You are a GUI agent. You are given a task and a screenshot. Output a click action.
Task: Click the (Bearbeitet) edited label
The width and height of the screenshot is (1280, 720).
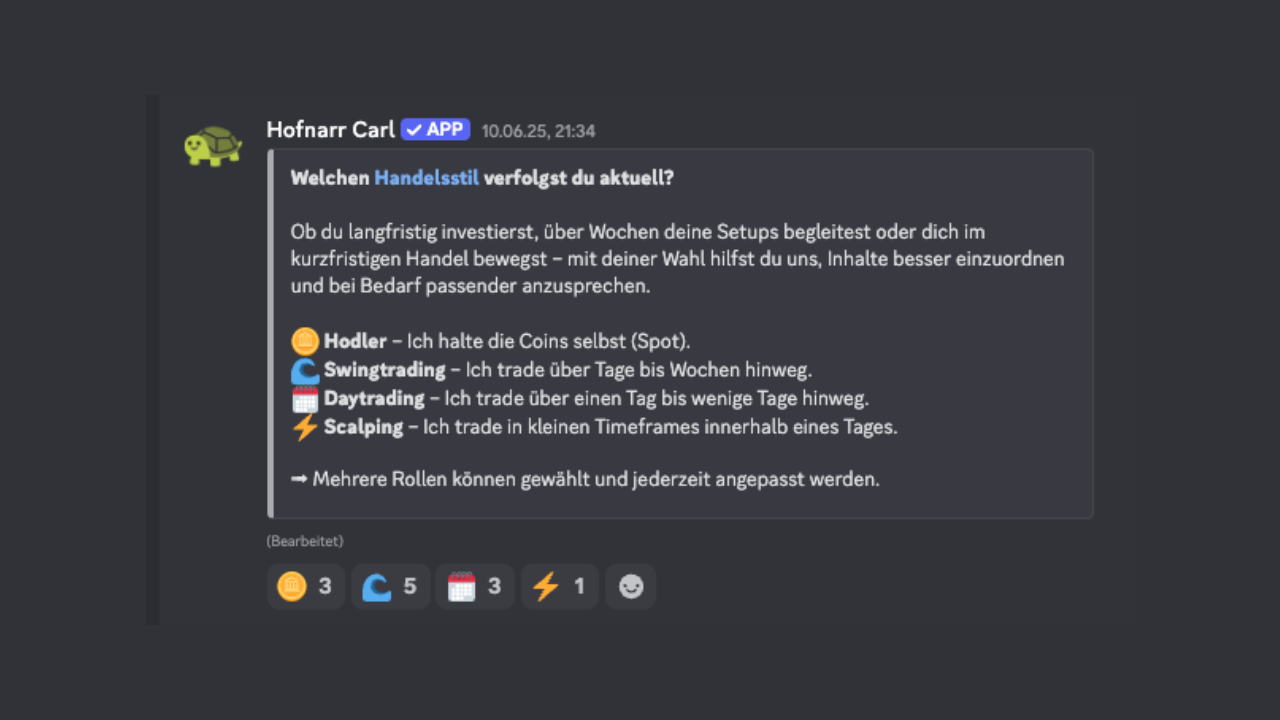tap(305, 541)
